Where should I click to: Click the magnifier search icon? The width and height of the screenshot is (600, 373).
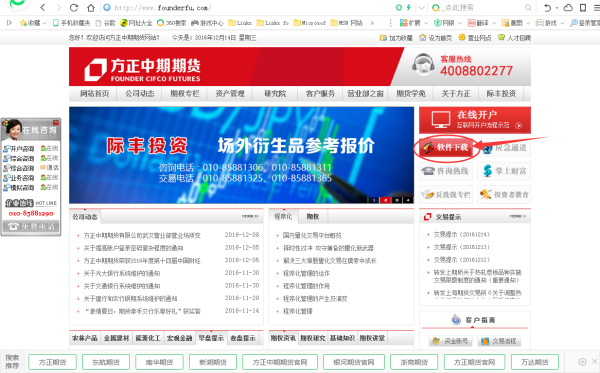[x=528, y=8]
